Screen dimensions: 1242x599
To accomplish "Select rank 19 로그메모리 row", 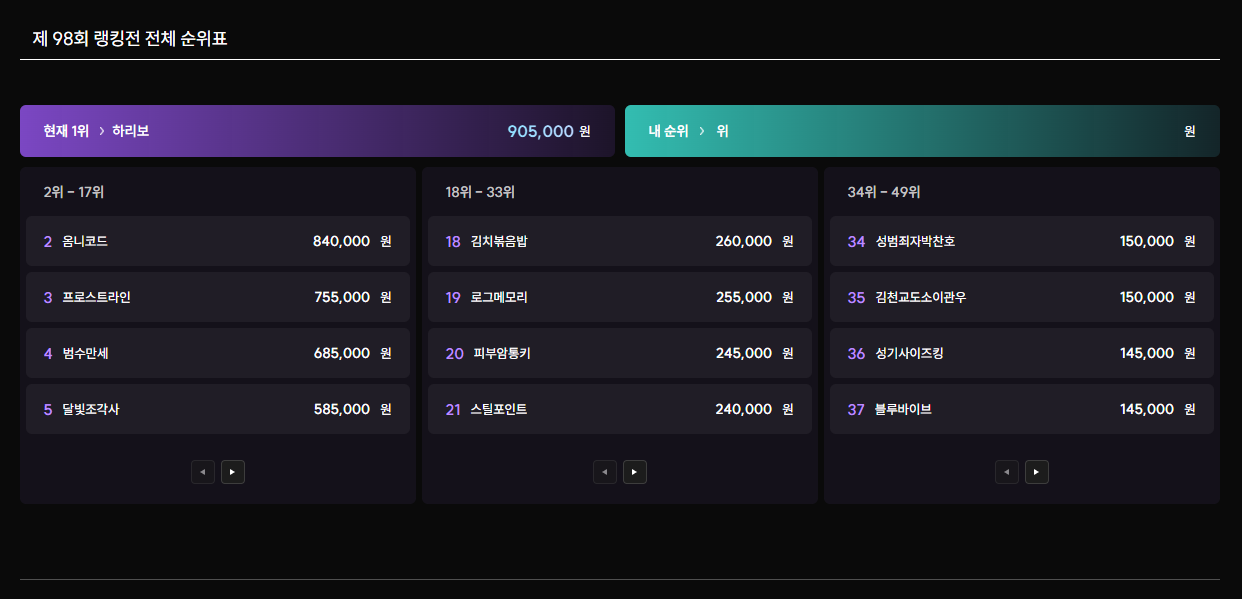I will [620, 297].
